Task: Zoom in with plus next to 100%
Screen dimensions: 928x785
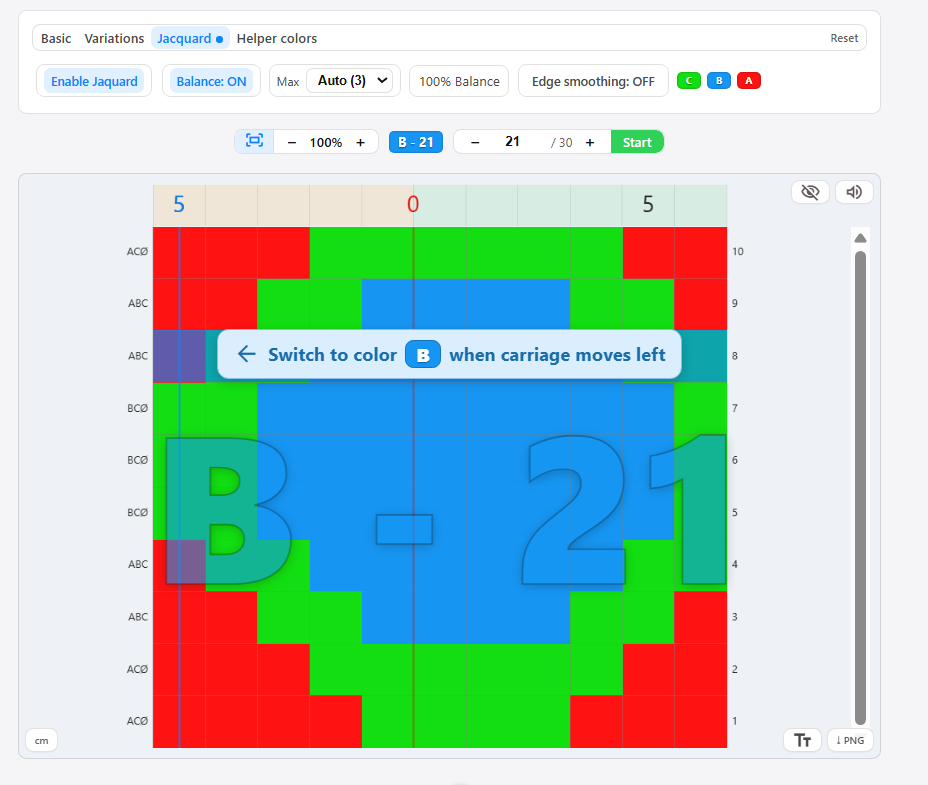Action: coord(360,142)
